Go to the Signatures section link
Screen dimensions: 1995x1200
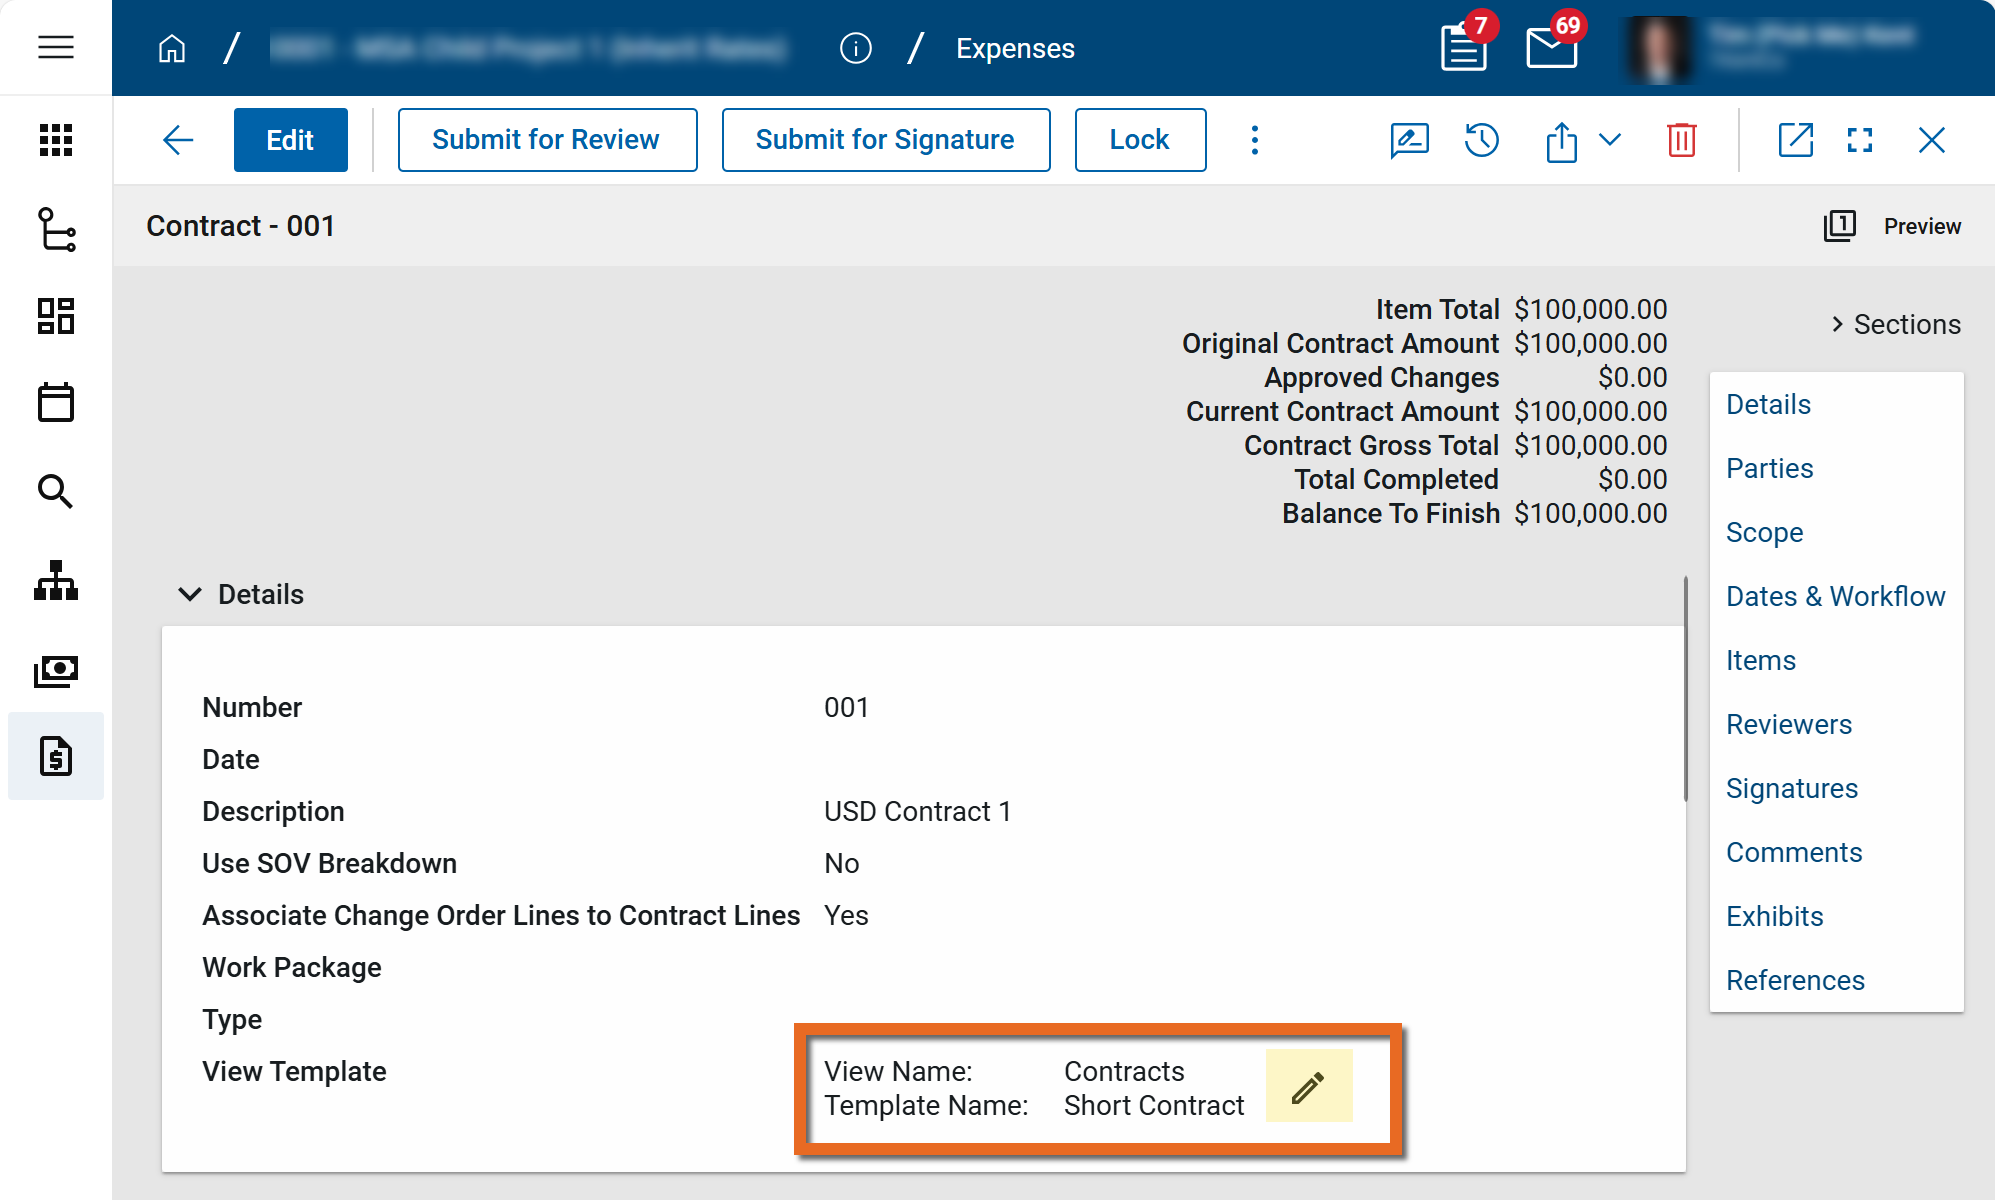click(1791, 788)
